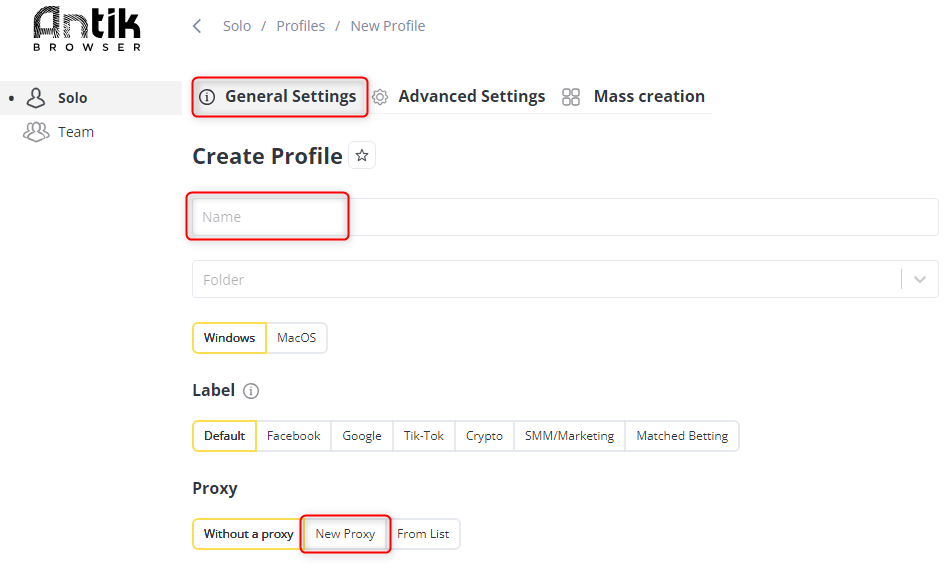The image size is (951, 573).
Task: Pick the Crypto label option
Action: coord(484,436)
